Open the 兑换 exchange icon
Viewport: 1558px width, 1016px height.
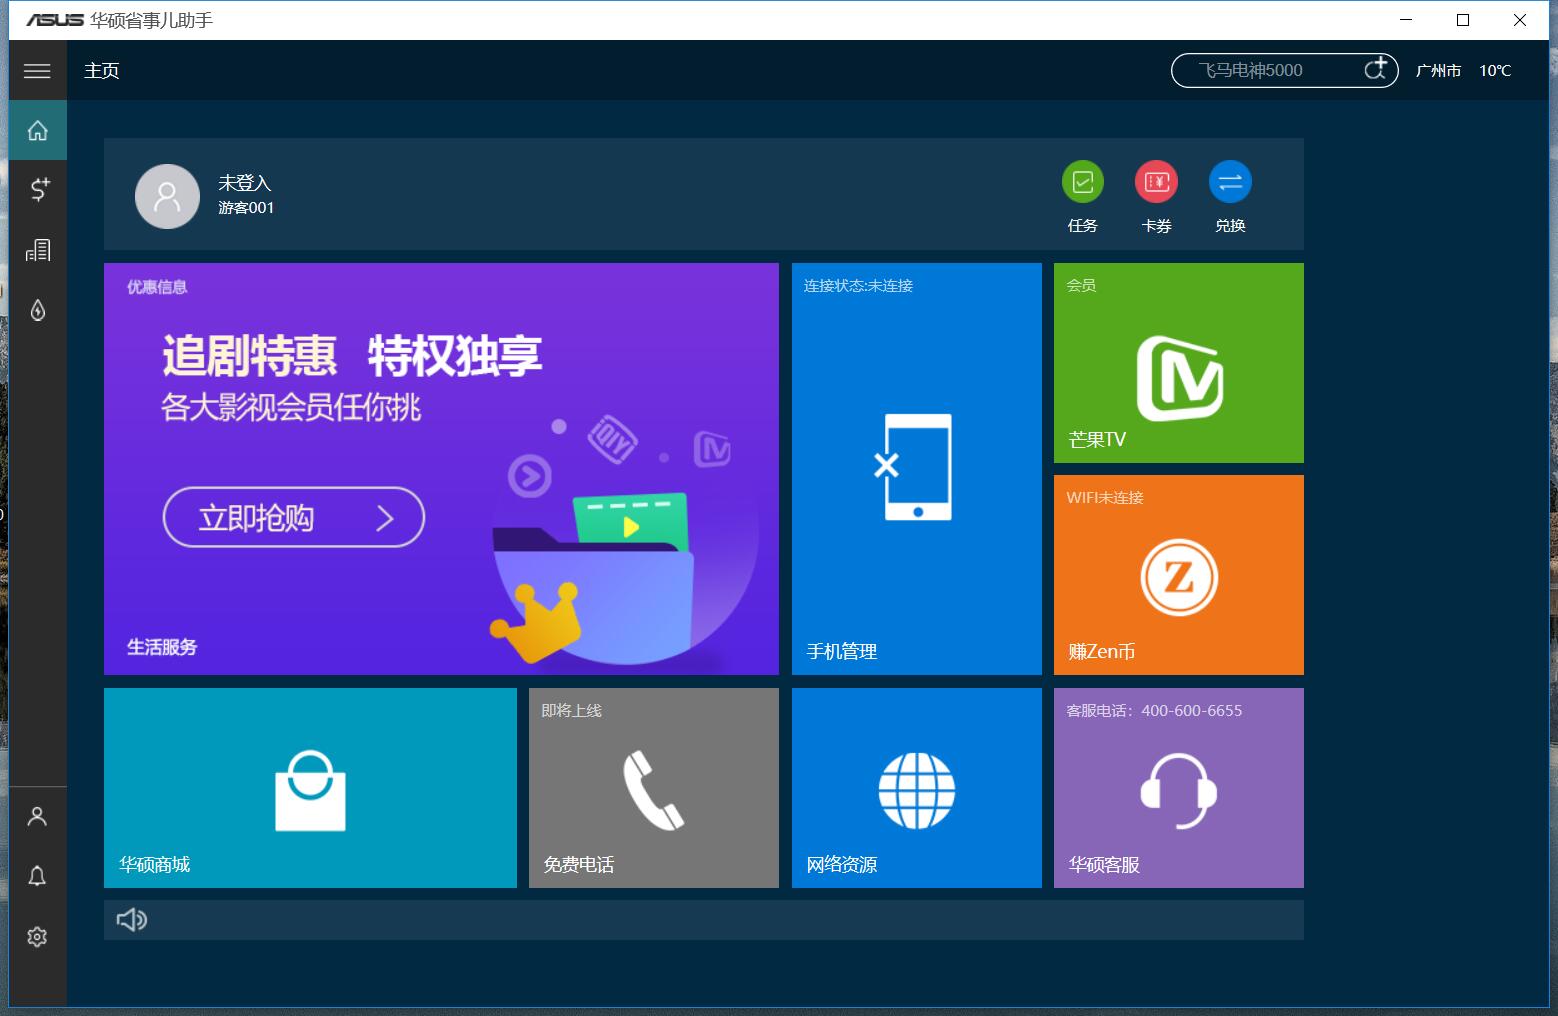pyautogui.click(x=1230, y=182)
